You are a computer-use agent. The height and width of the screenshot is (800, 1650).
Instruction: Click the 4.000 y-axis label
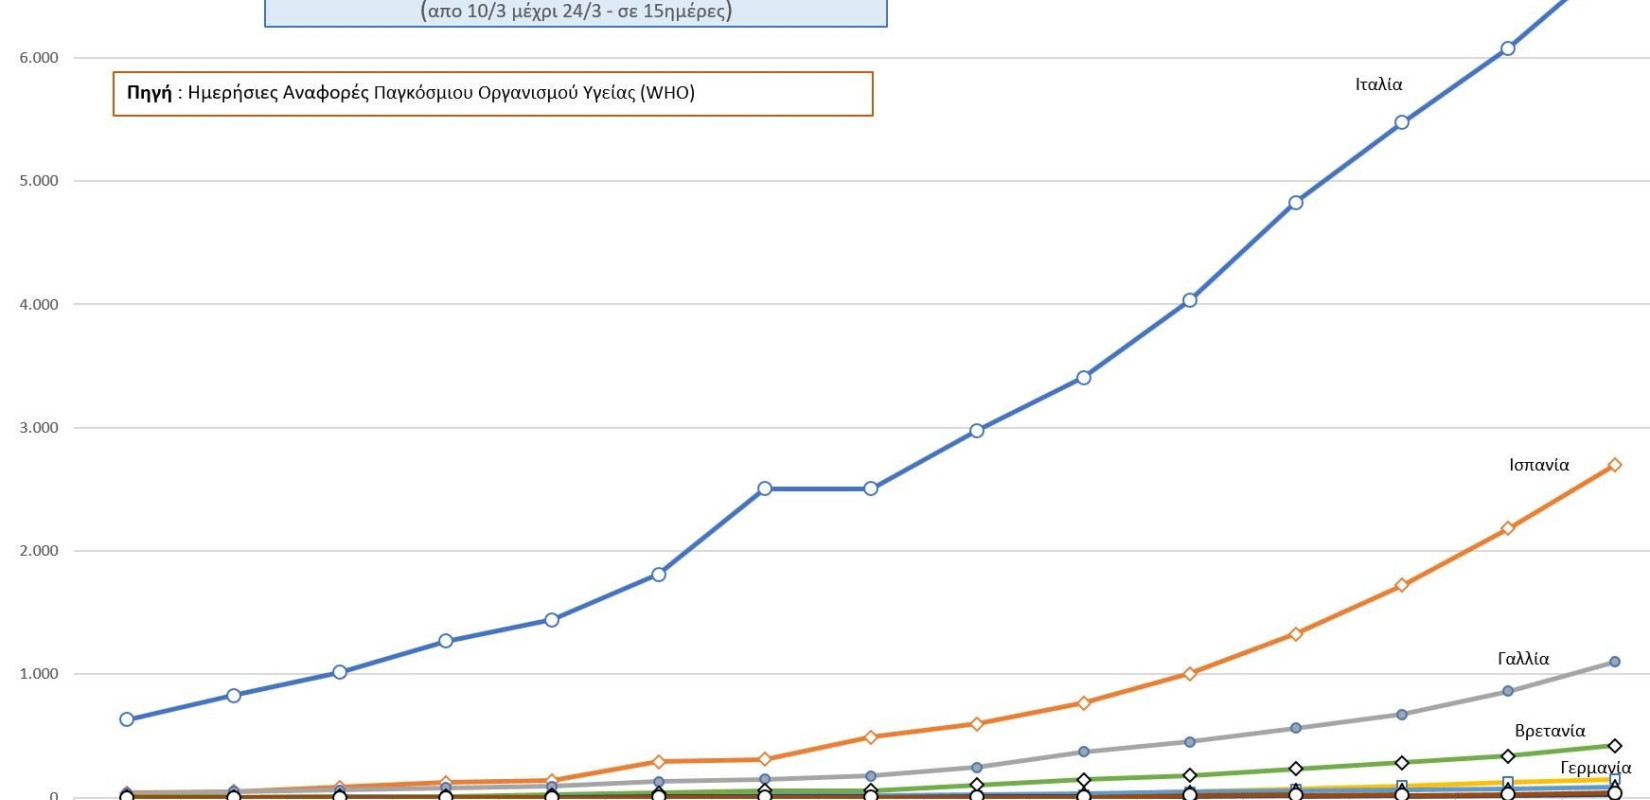(x=39, y=304)
